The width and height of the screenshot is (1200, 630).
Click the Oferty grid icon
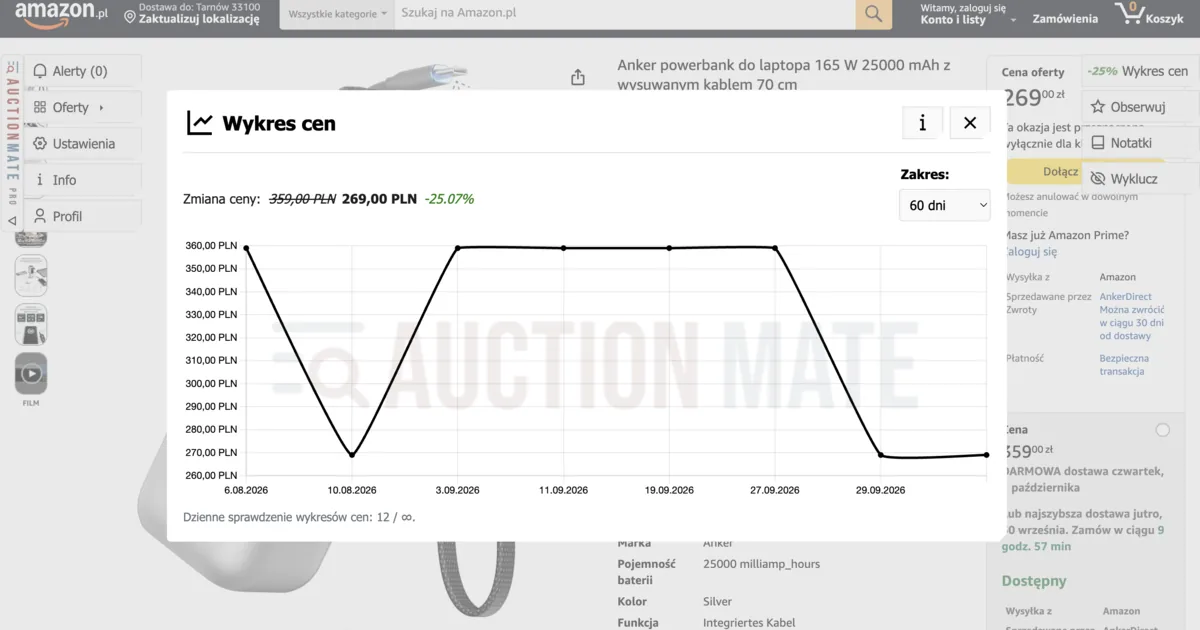click(x=40, y=107)
